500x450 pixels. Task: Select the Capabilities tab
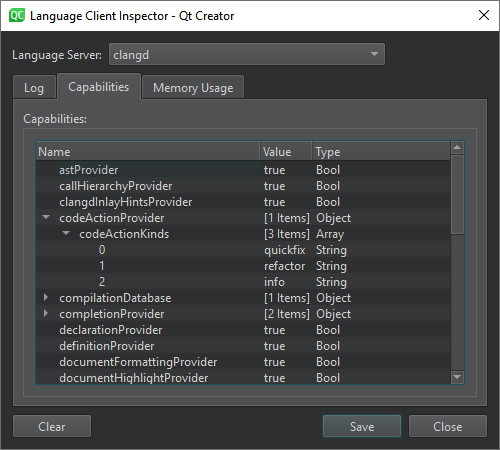pos(99,87)
